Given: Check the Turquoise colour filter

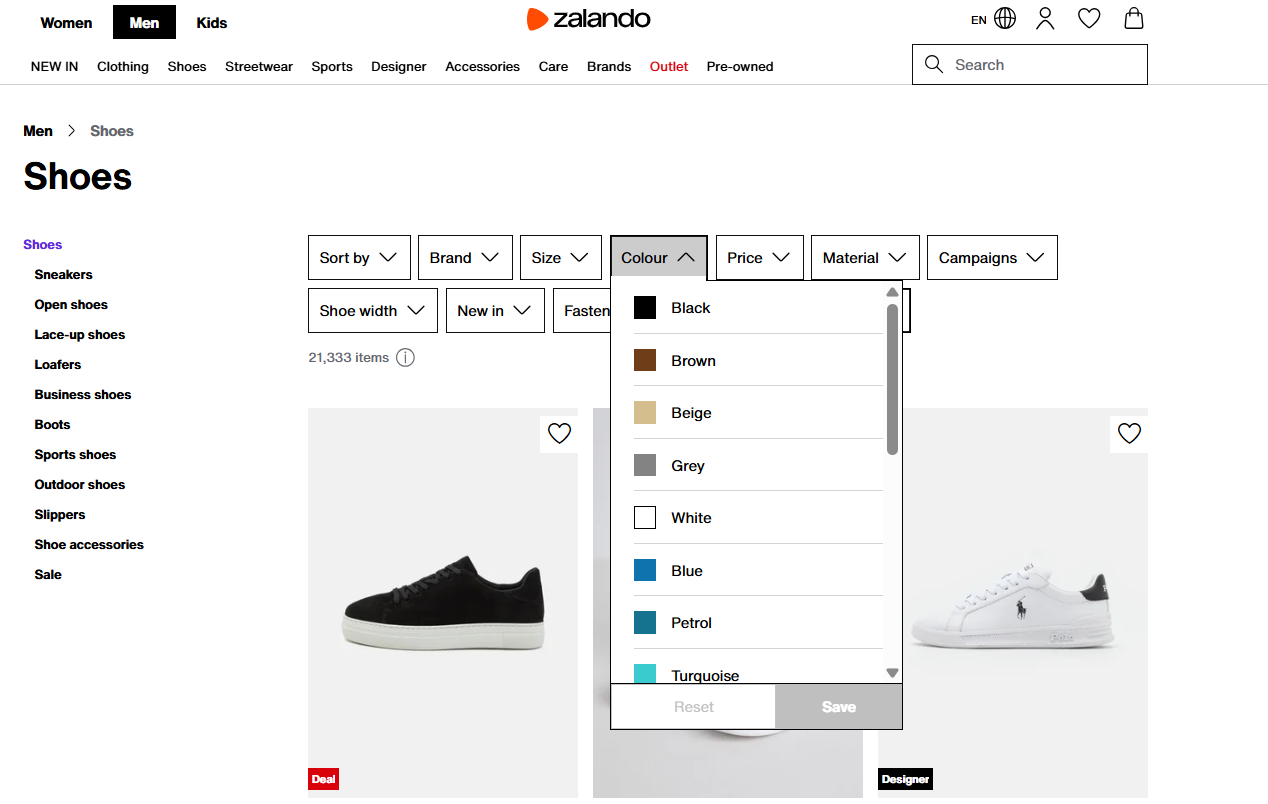Looking at the screenshot, I should tap(644, 673).
